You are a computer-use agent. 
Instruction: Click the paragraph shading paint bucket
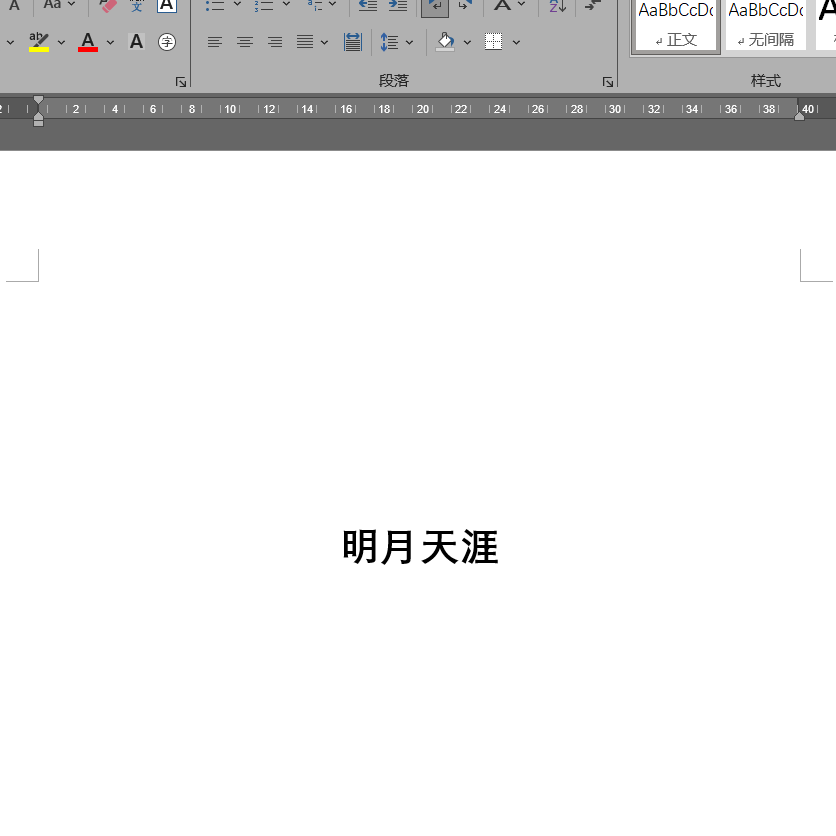[445, 42]
